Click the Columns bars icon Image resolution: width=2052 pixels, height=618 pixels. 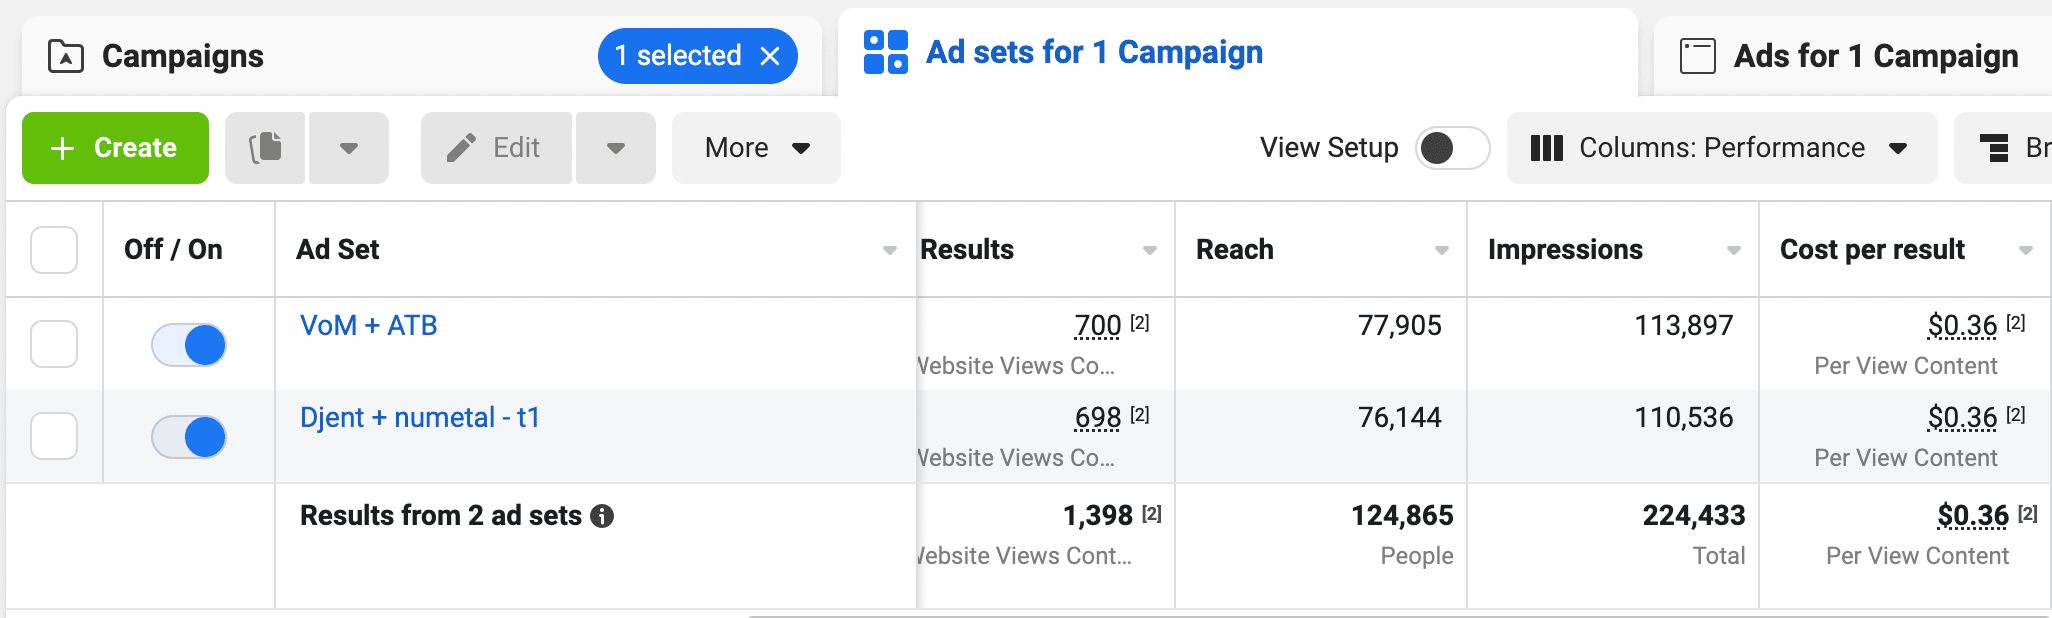[1547, 148]
